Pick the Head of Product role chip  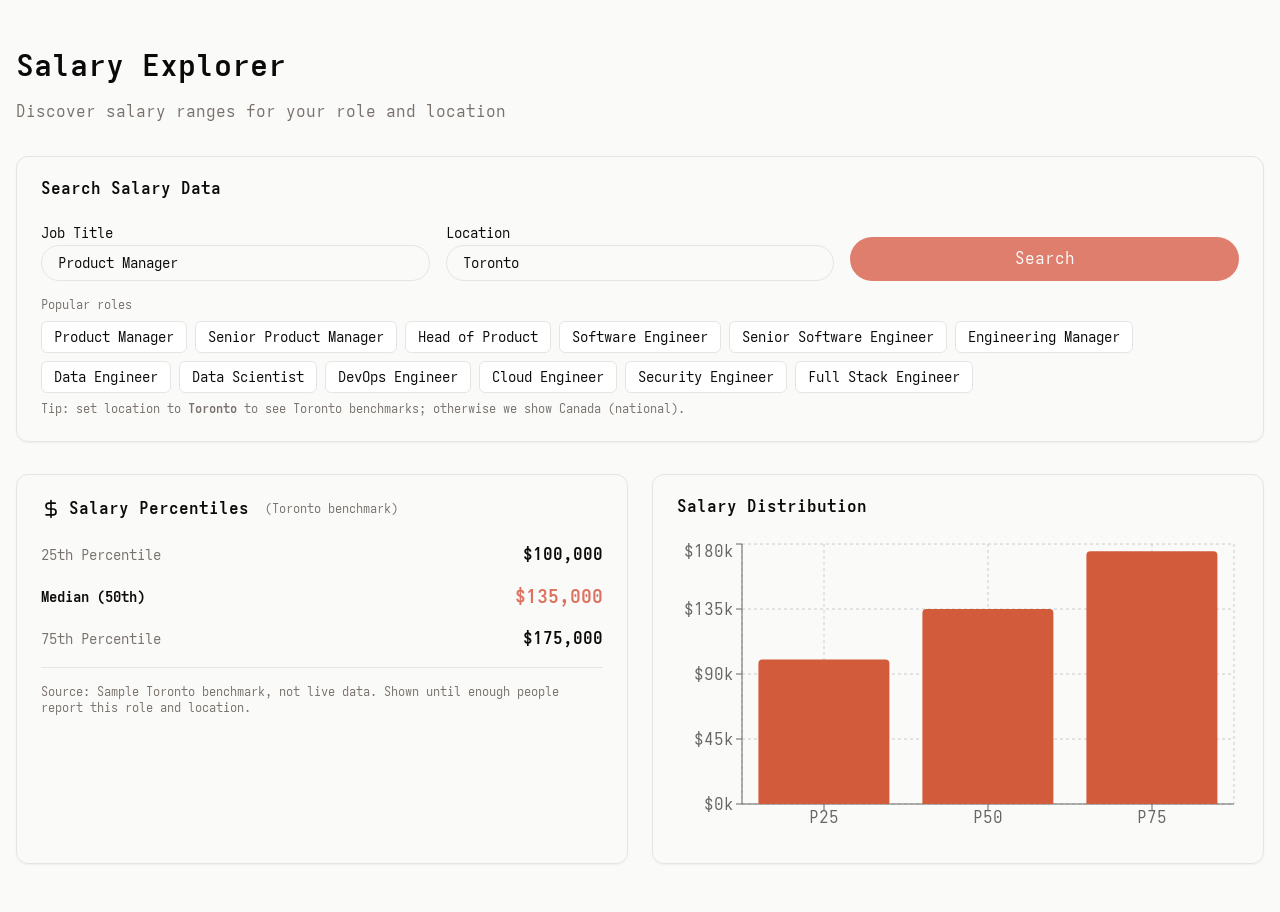478,337
